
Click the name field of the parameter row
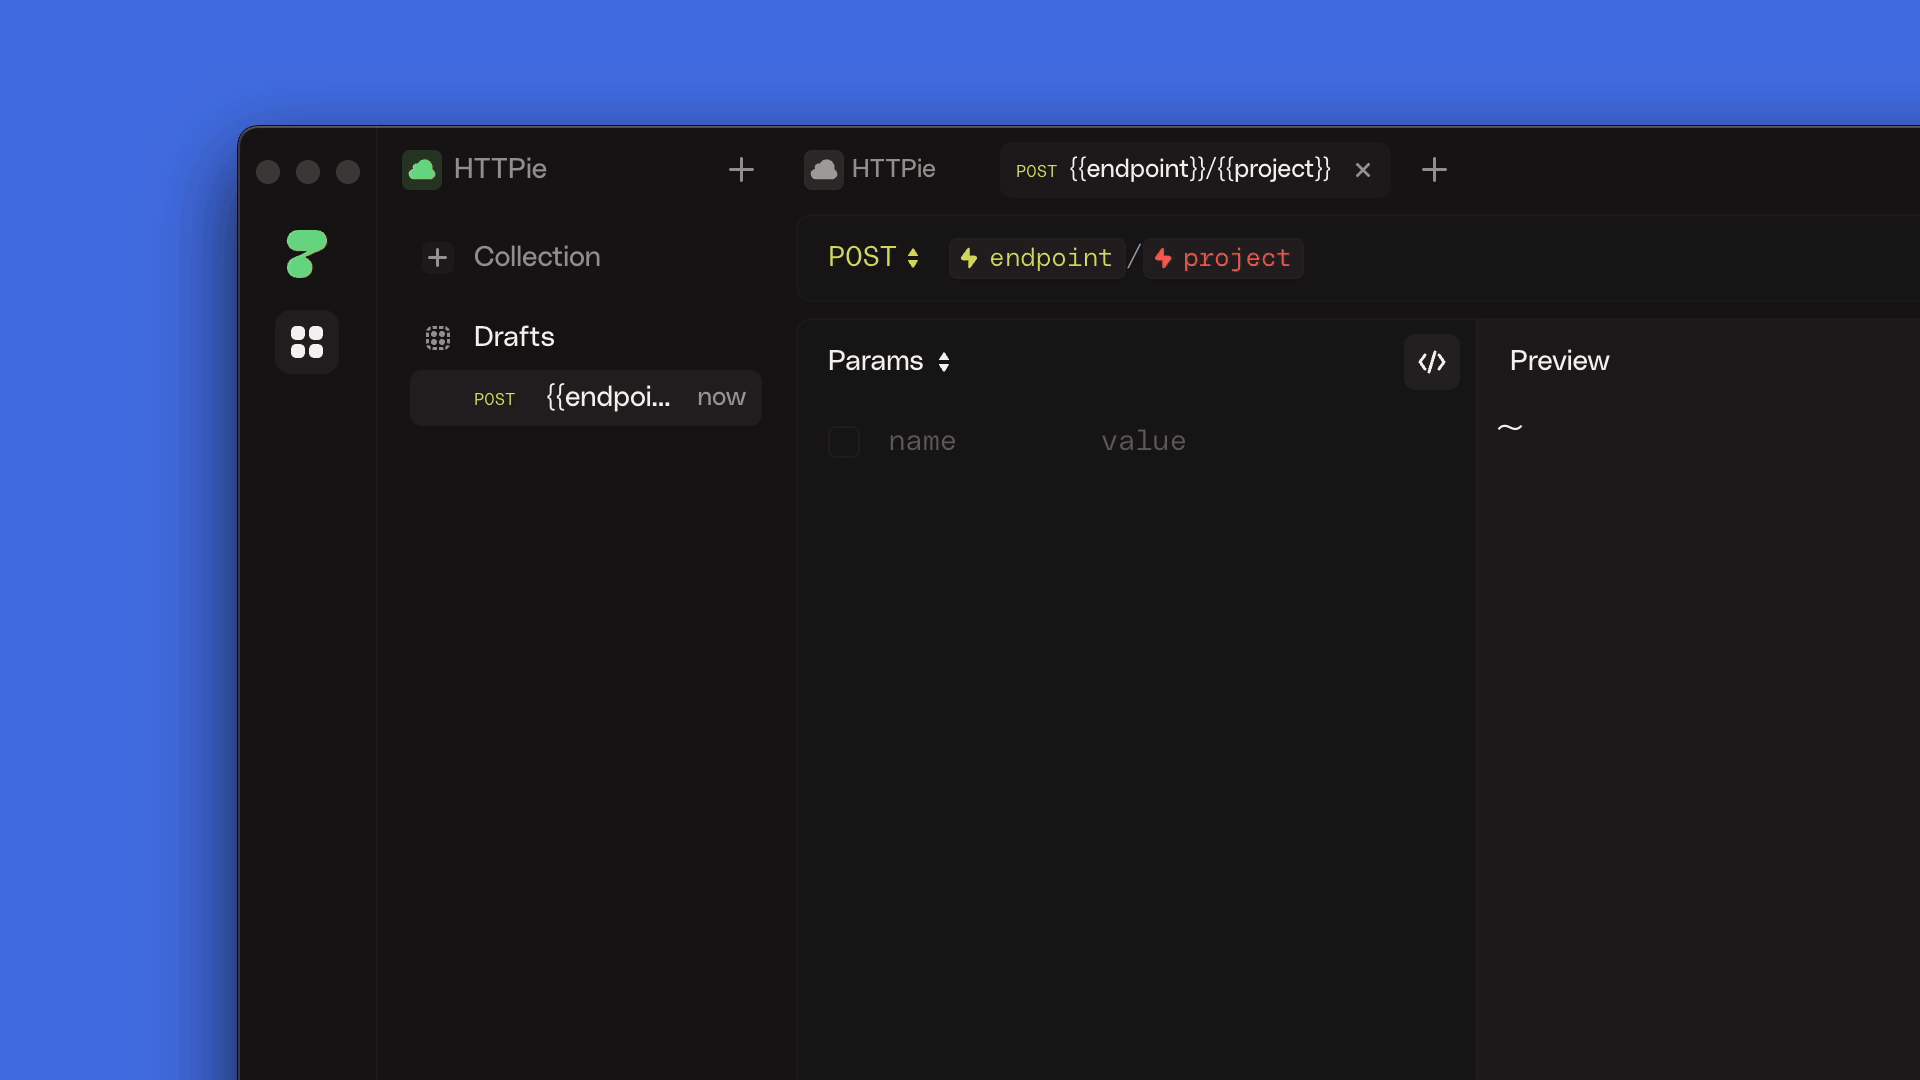click(922, 441)
